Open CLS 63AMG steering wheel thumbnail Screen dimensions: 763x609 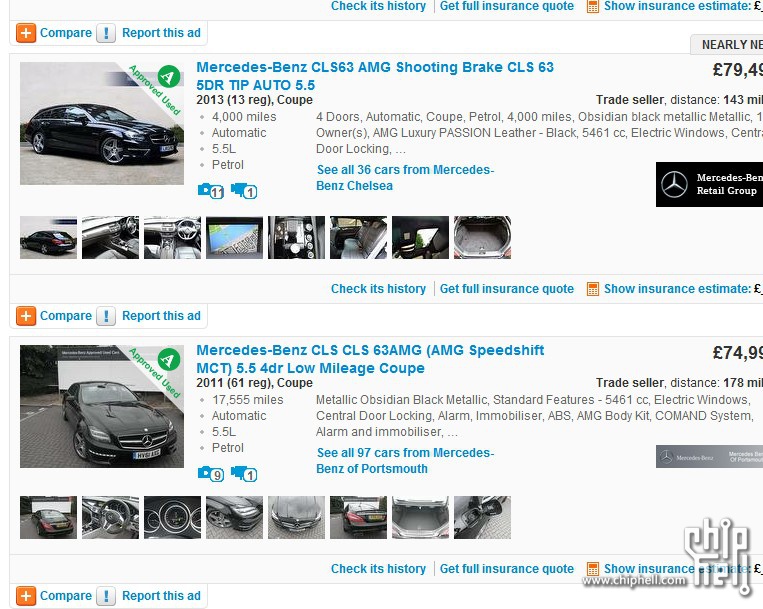point(110,518)
